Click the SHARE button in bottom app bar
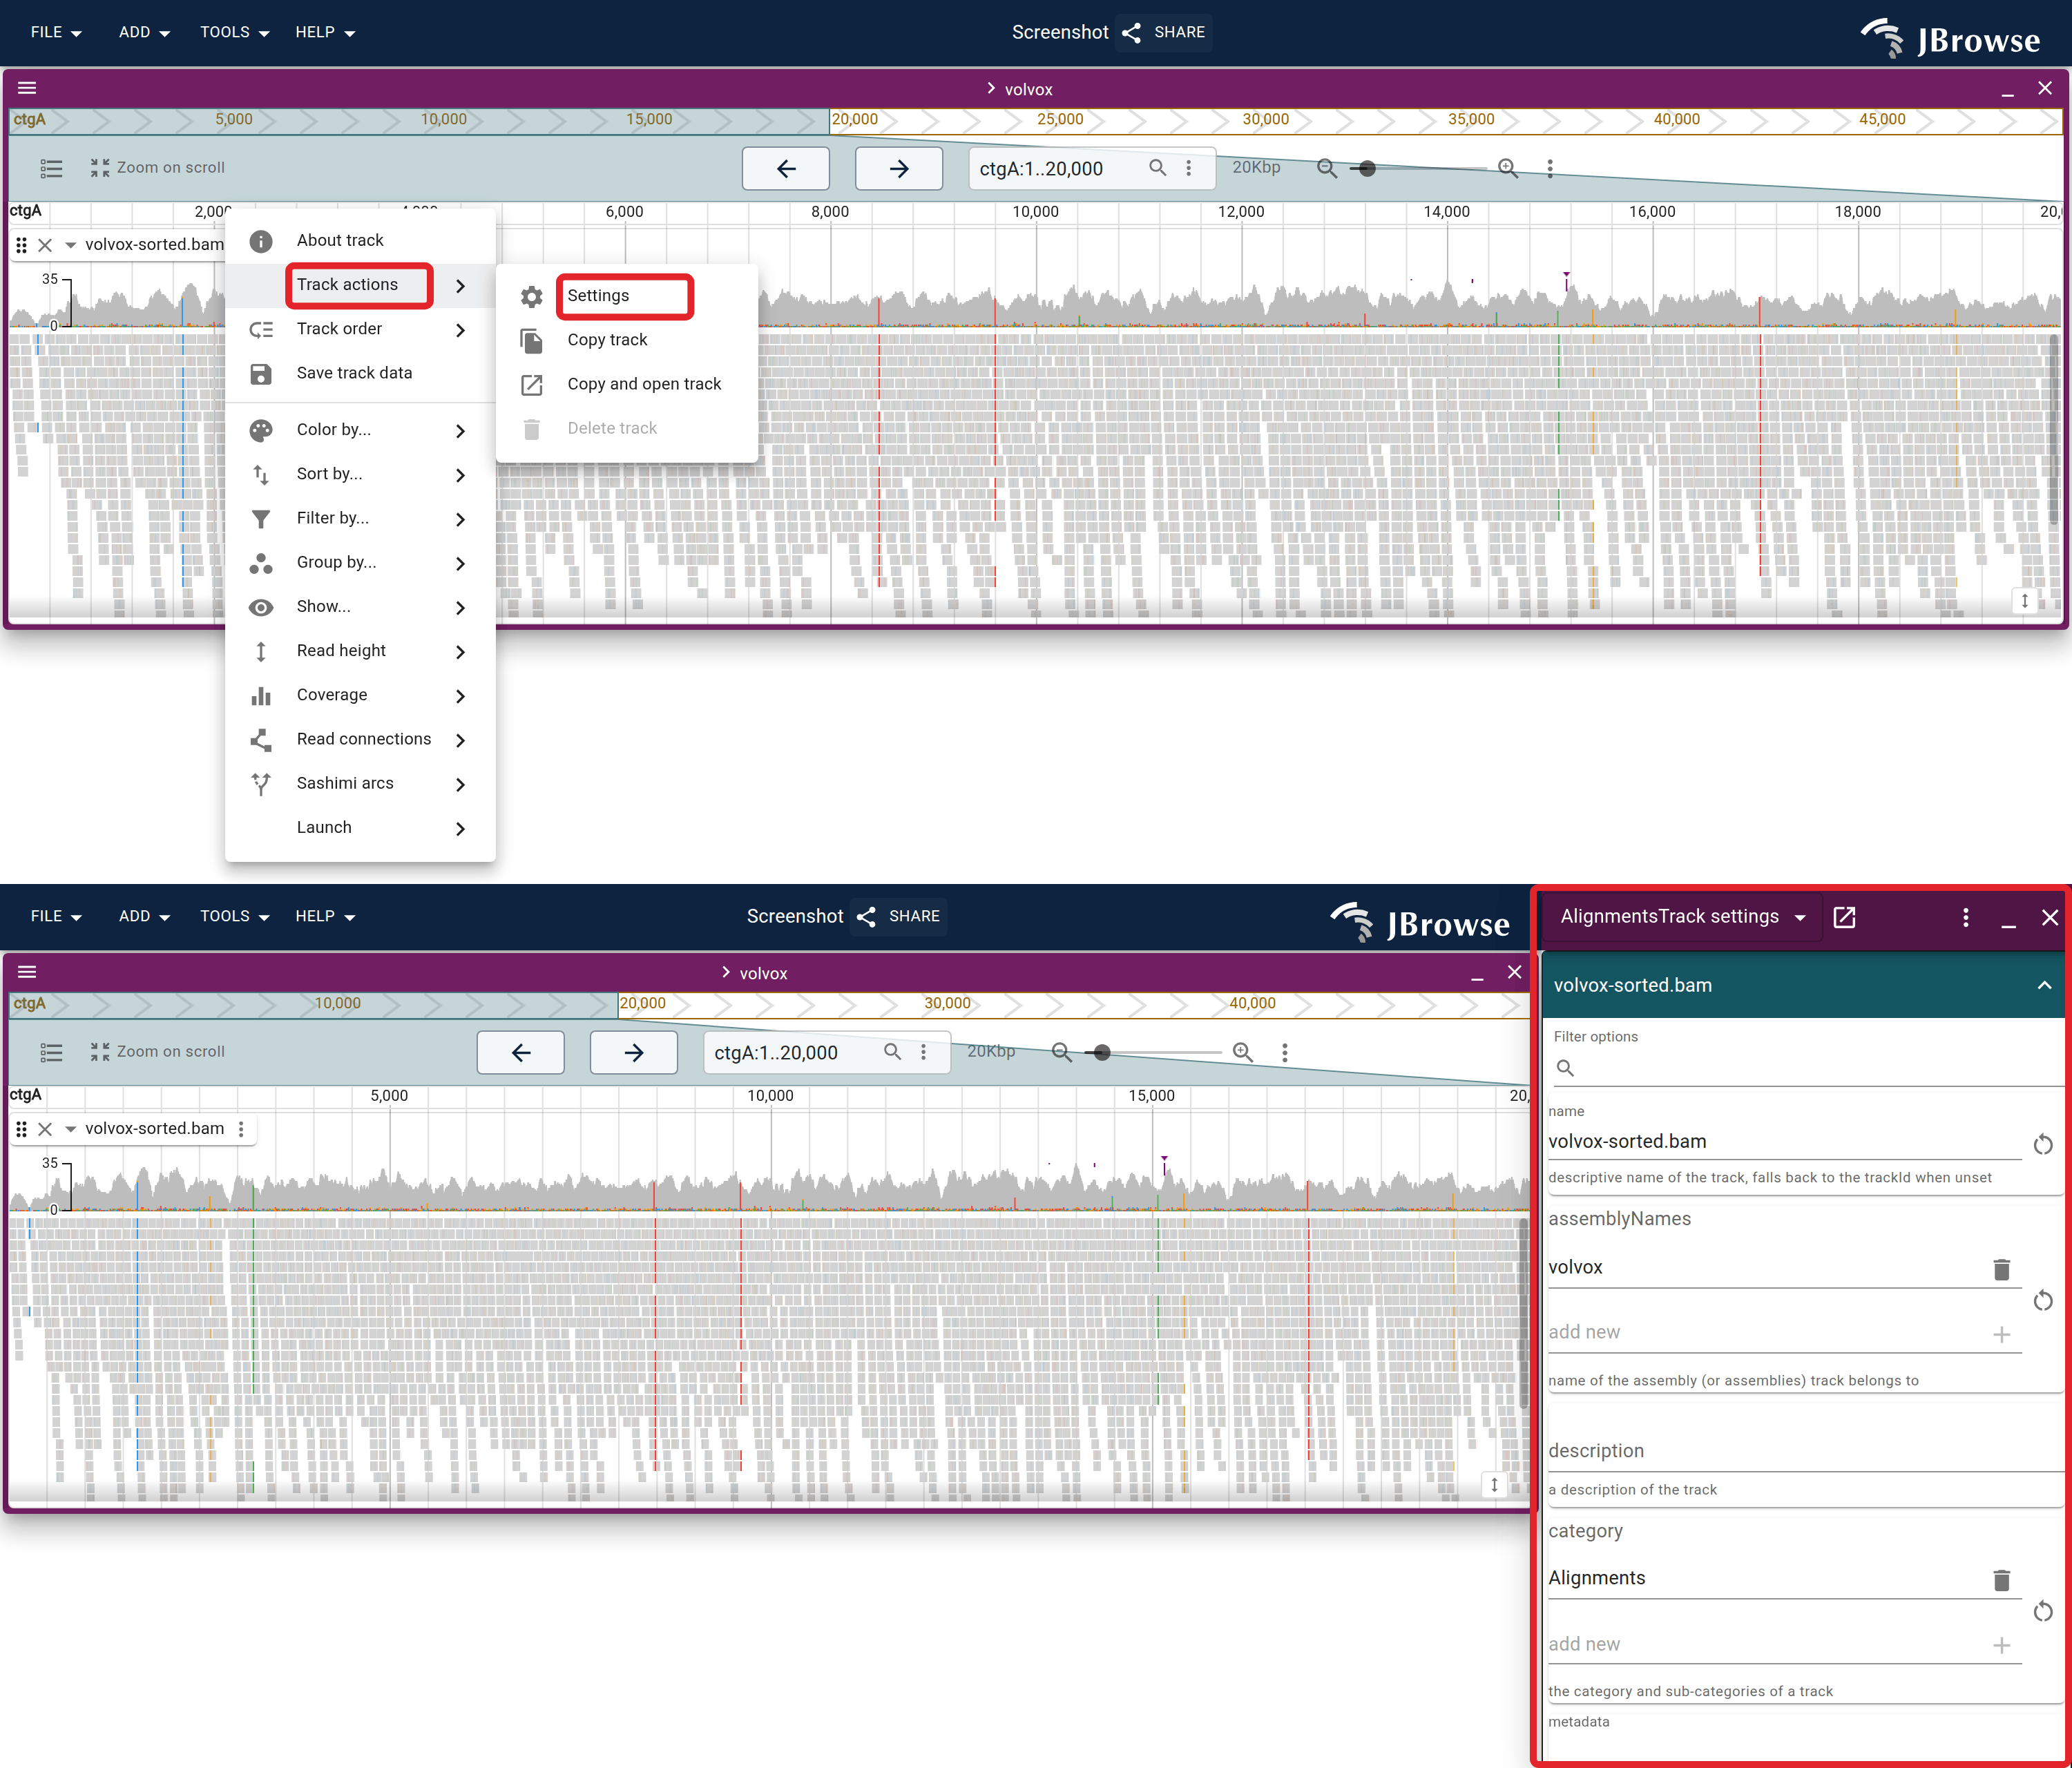The width and height of the screenshot is (2072, 1768). pos(899,916)
